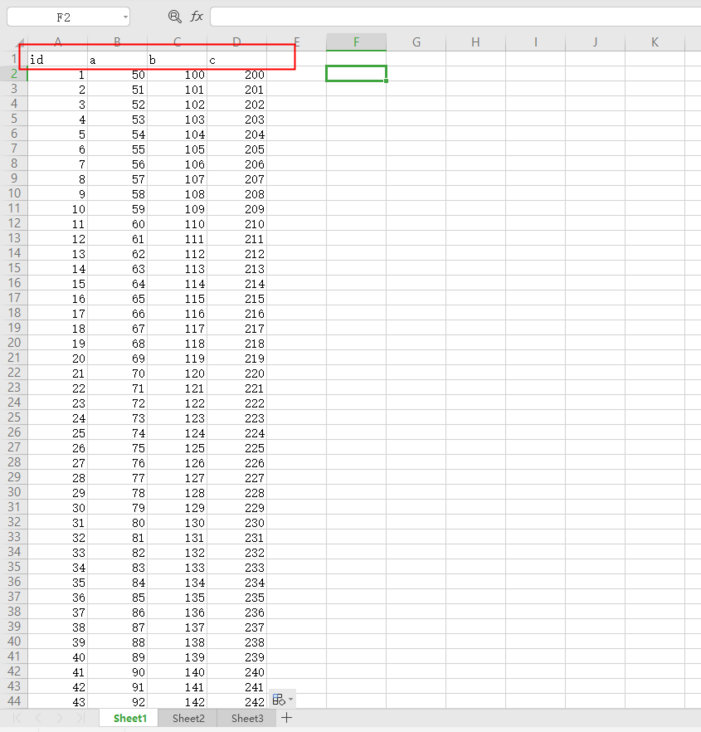Click the select-all corner triangle
Viewport: 701px width, 732px height.
coord(21,42)
